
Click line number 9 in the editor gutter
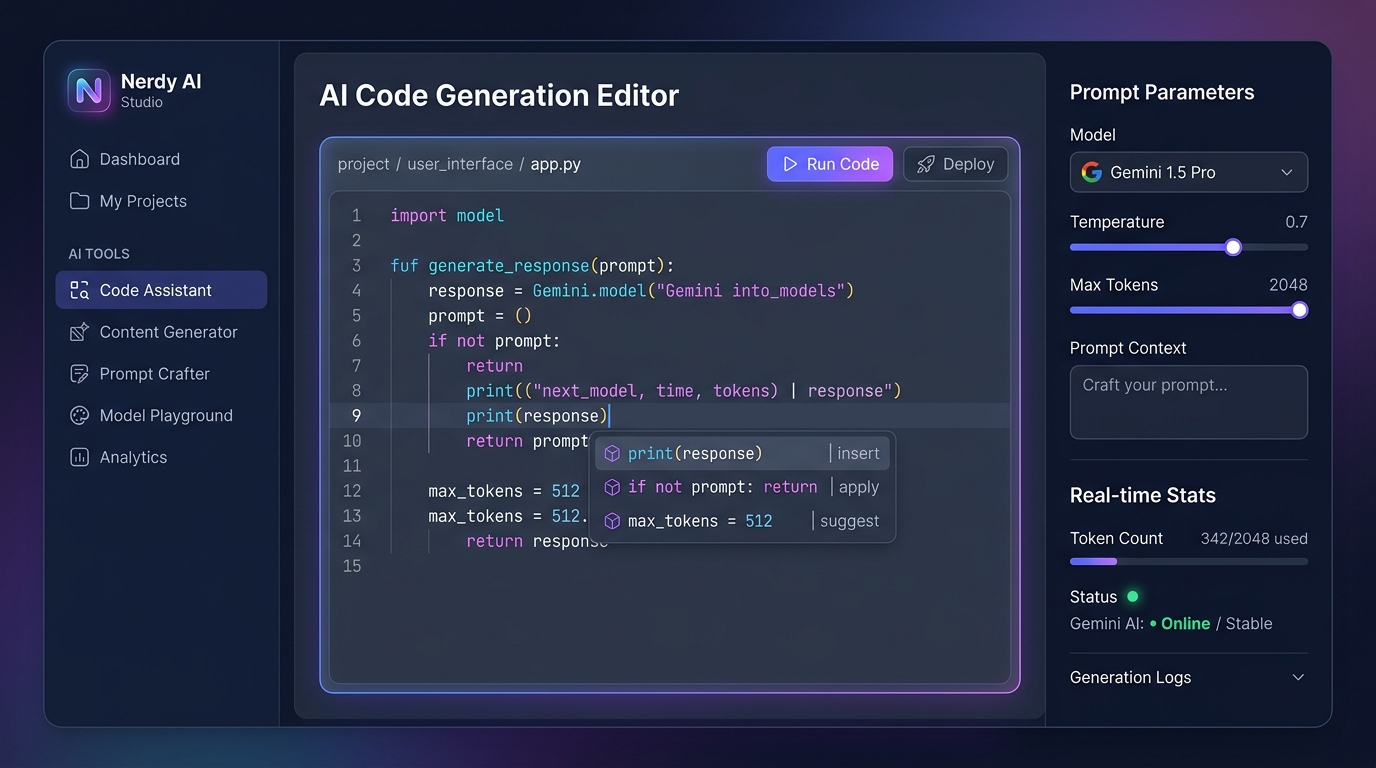click(x=357, y=416)
